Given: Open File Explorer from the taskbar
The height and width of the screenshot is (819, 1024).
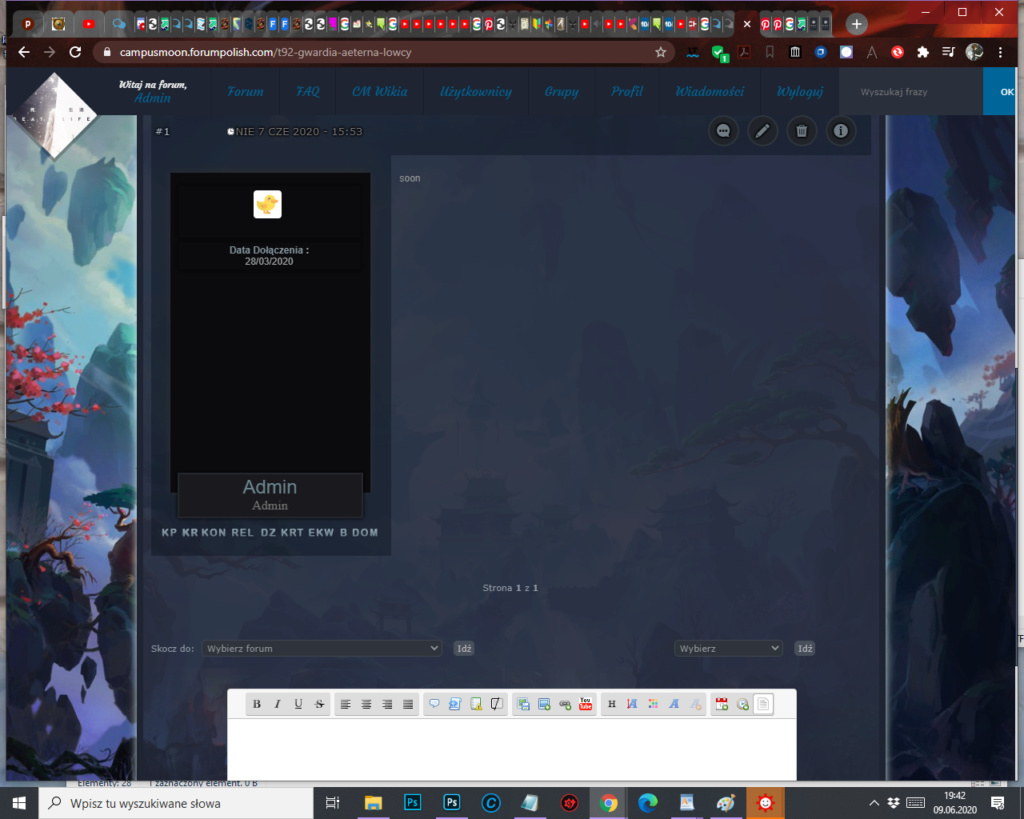Looking at the screenshot, I should [x=373, y=803].
